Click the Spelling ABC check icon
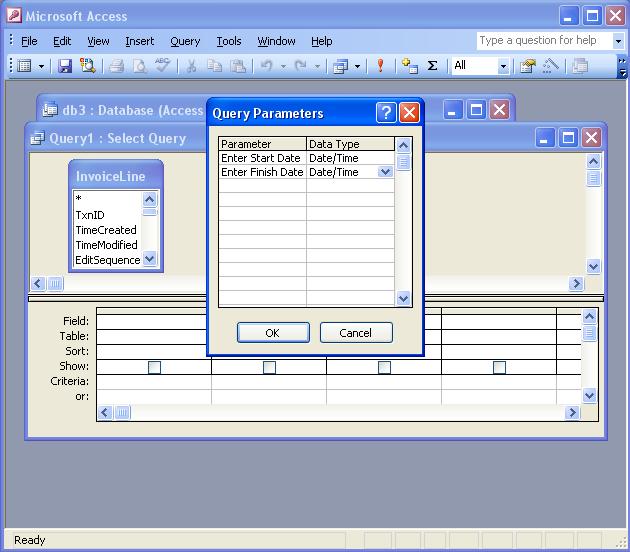 [163, 65]
